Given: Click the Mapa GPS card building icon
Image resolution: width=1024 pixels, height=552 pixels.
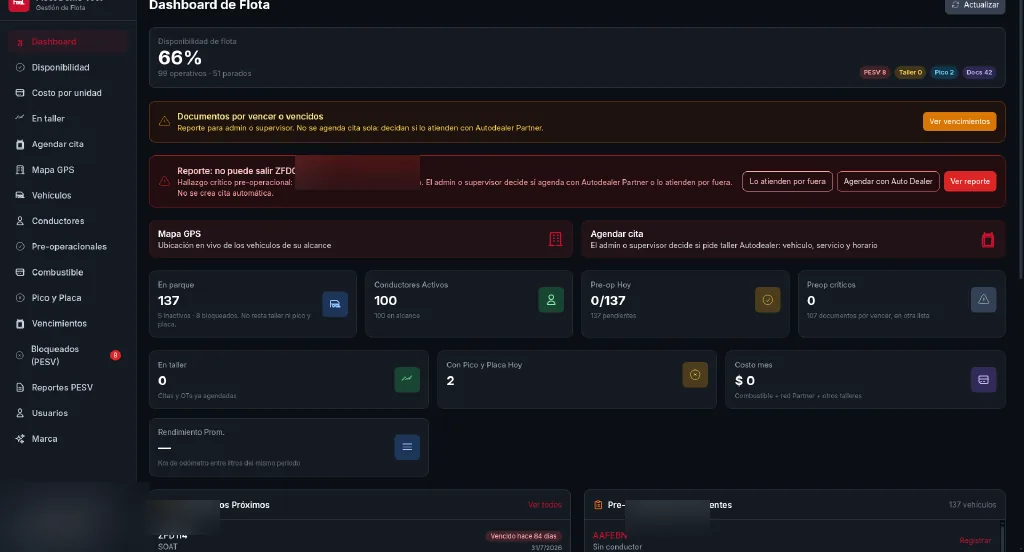Looking at the screenshot, I should pos(555,239).
